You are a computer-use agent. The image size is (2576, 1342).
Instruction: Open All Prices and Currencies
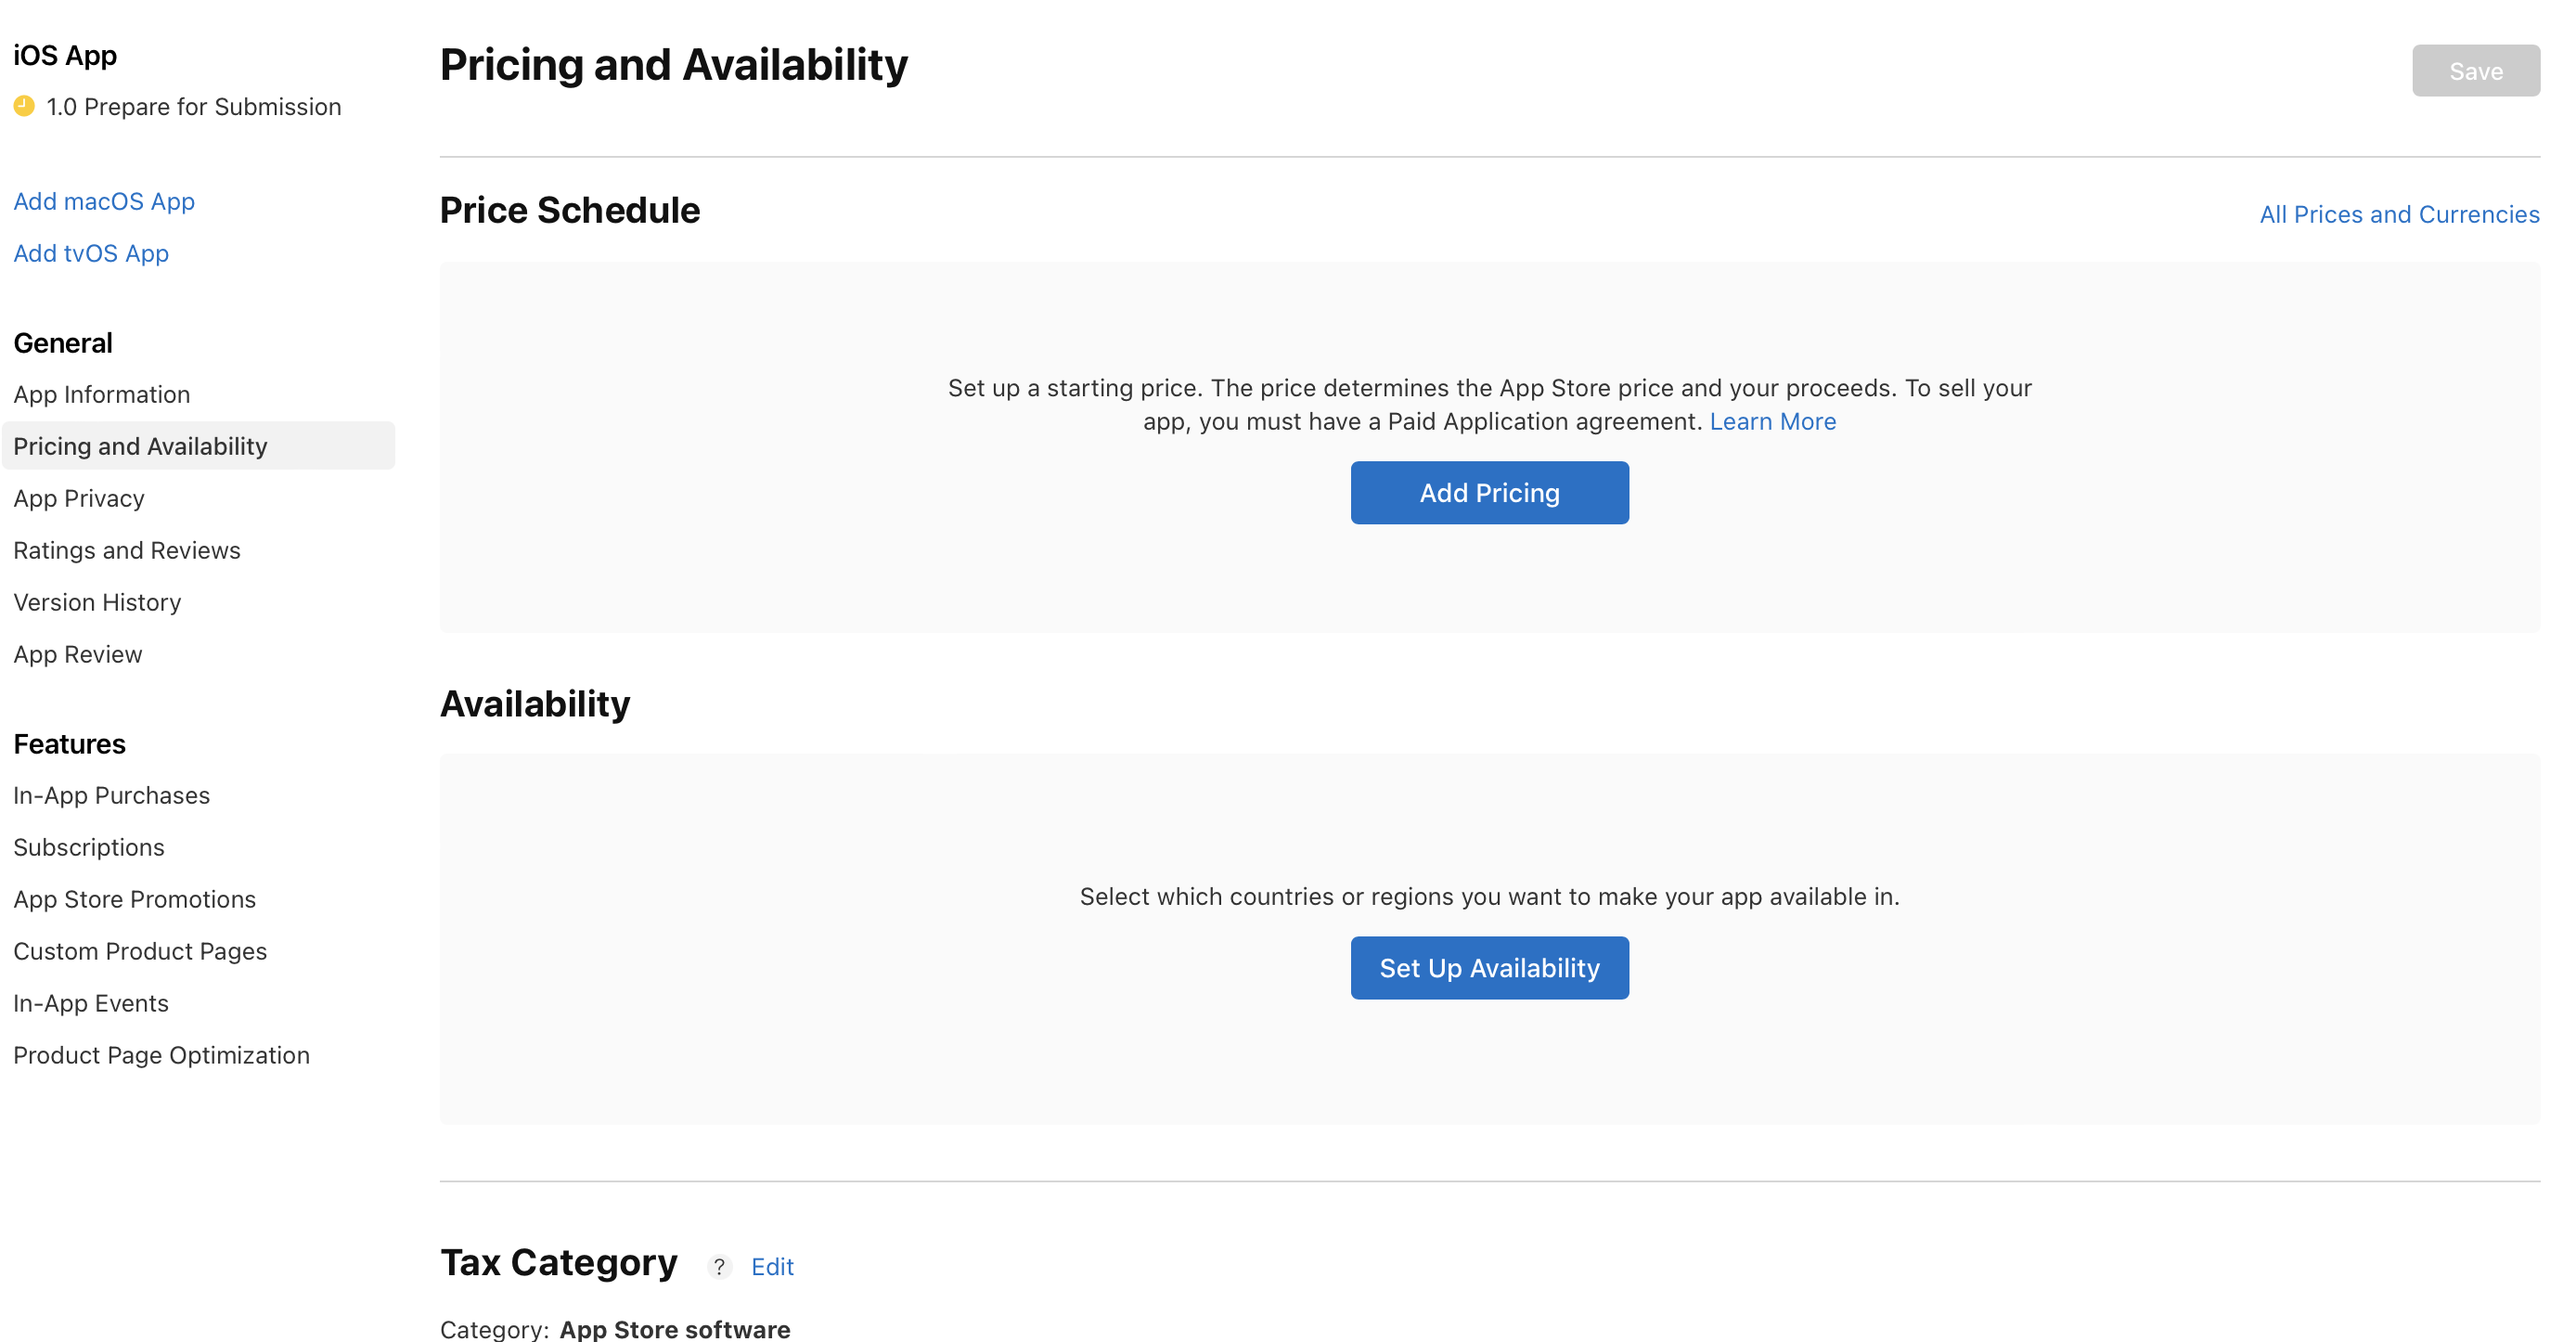point(2400,213)
